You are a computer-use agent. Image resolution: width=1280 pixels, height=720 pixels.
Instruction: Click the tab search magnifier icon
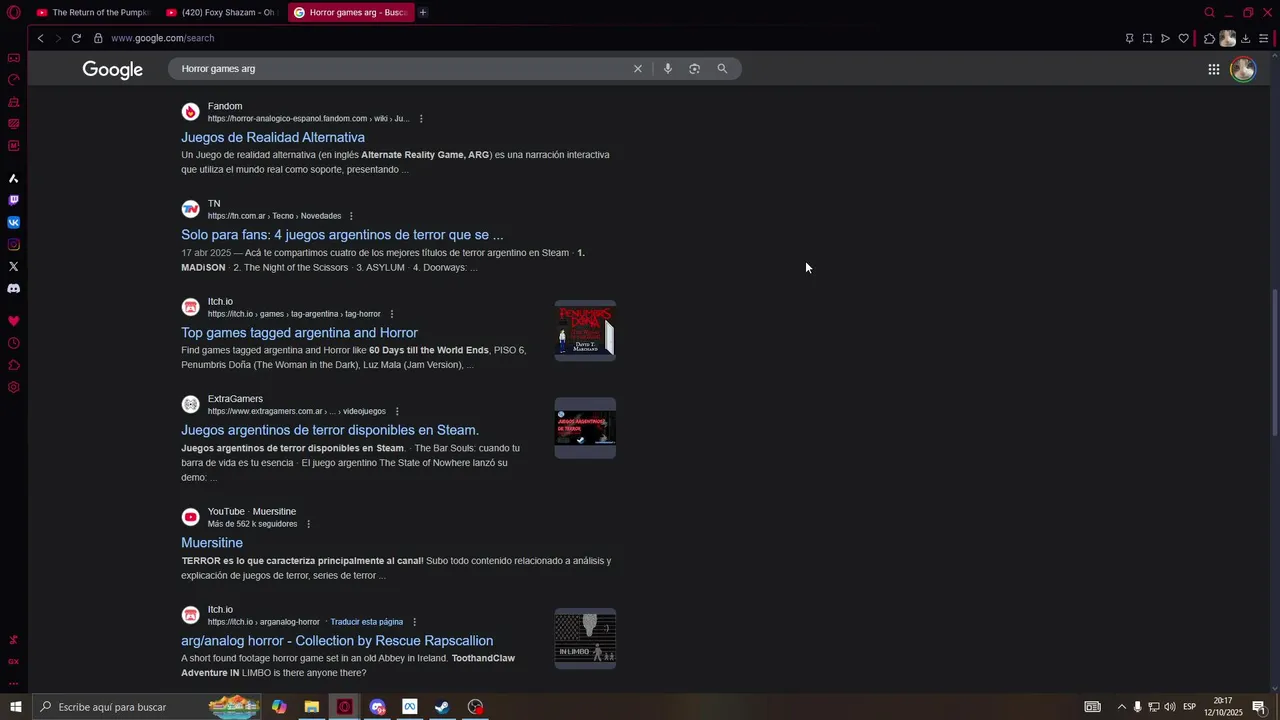coord(1209,12)
